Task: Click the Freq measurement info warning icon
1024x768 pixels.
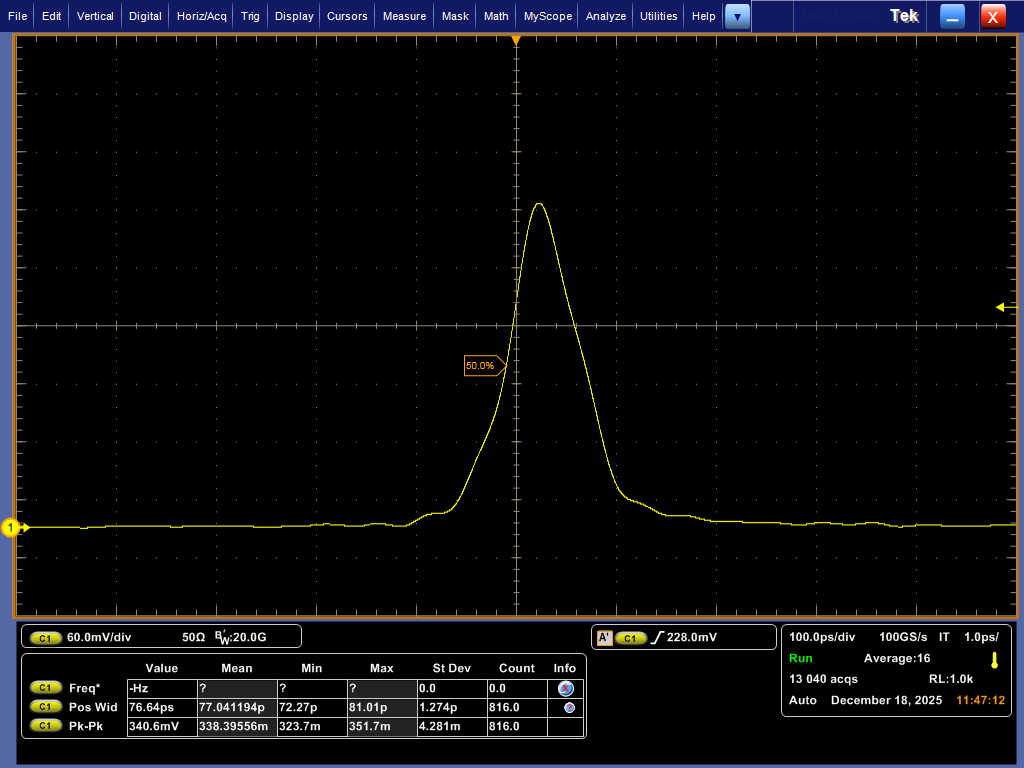Action: (x=565, y=688)
